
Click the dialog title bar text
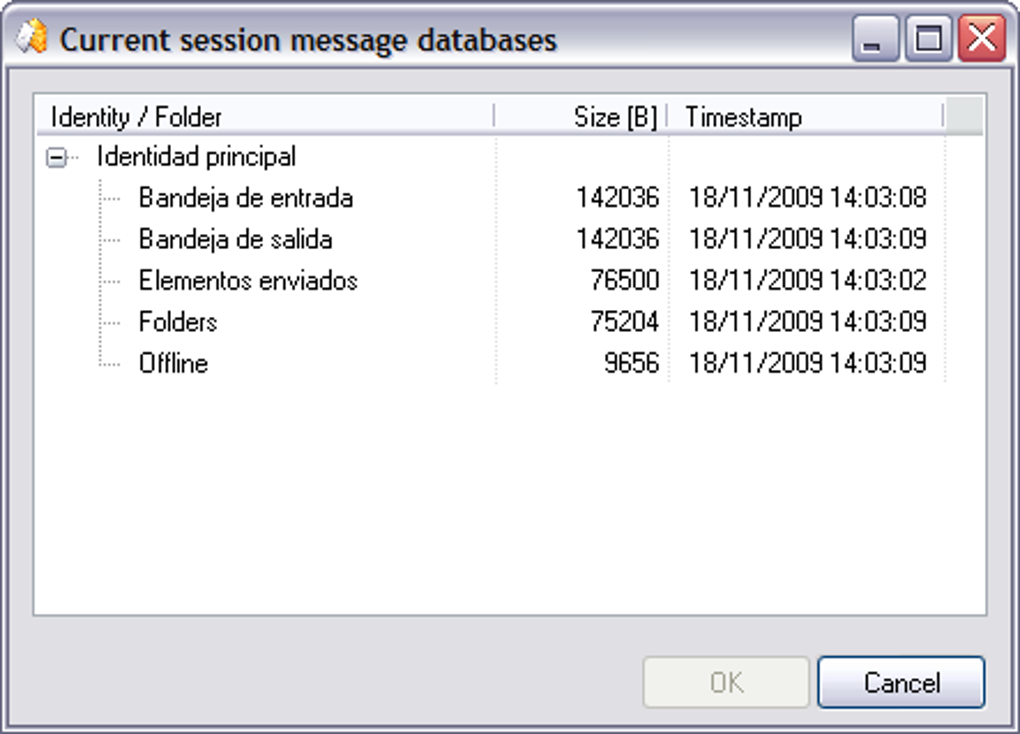[x=308, y=40]
